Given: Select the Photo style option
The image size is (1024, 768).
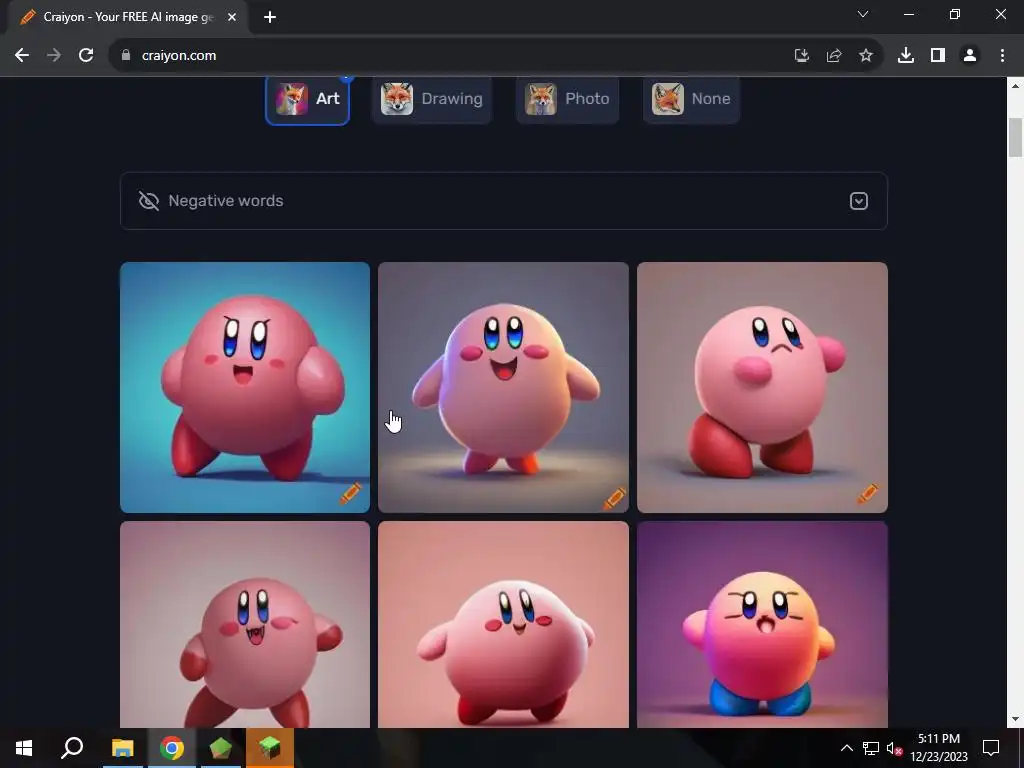Looking at the screenshot, I should click(567, 99).
